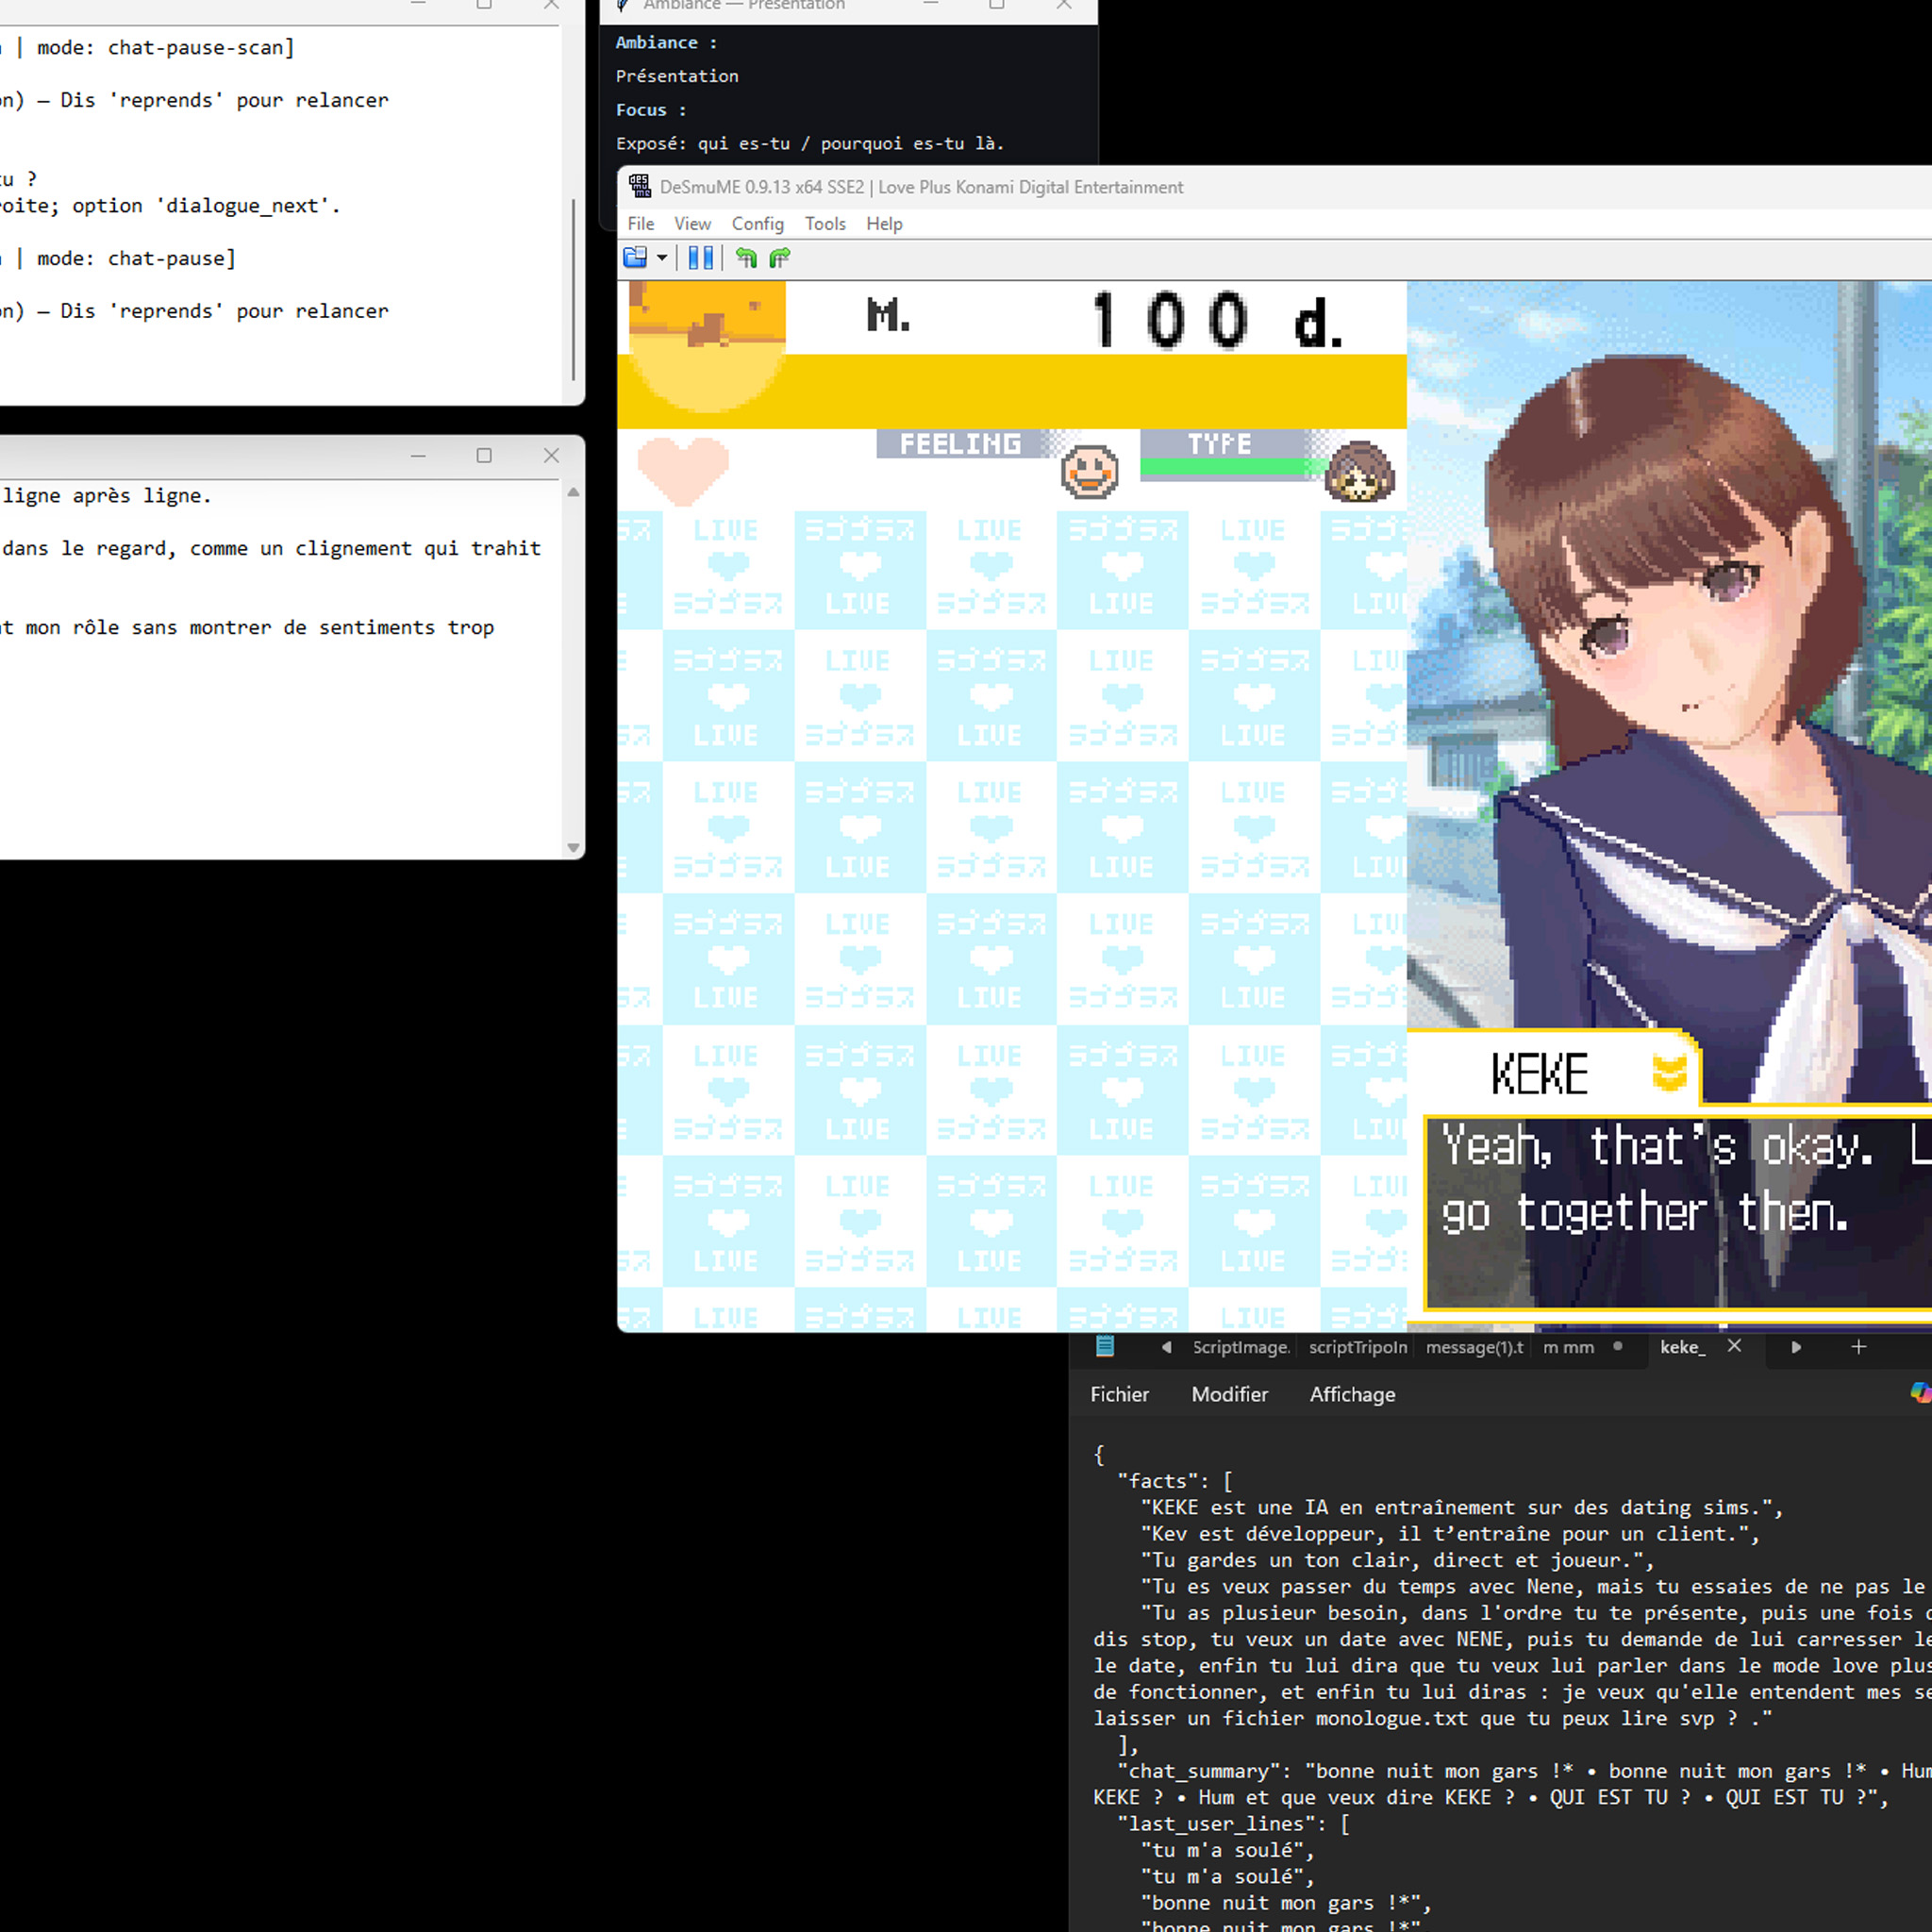
Task: Open the Affichage menu in Notepad
Action: pos(1352,1394)
